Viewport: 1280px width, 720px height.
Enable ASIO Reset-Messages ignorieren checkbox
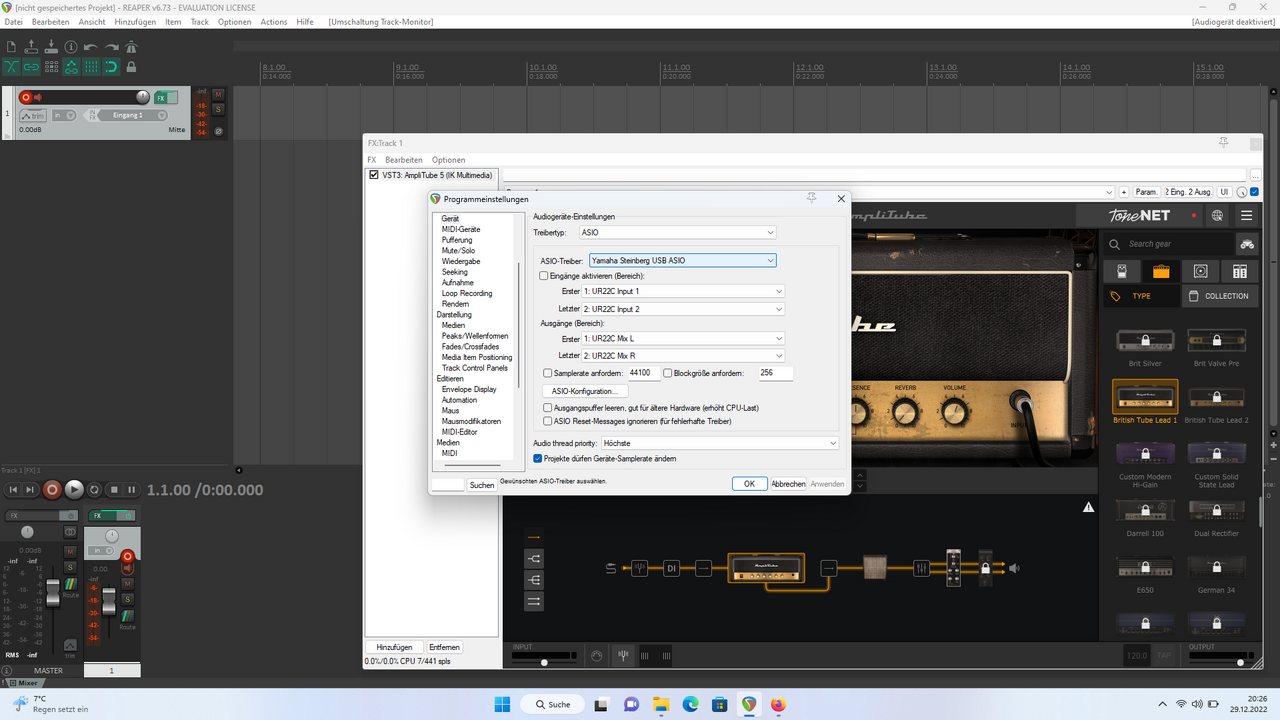tap(547, 421)
